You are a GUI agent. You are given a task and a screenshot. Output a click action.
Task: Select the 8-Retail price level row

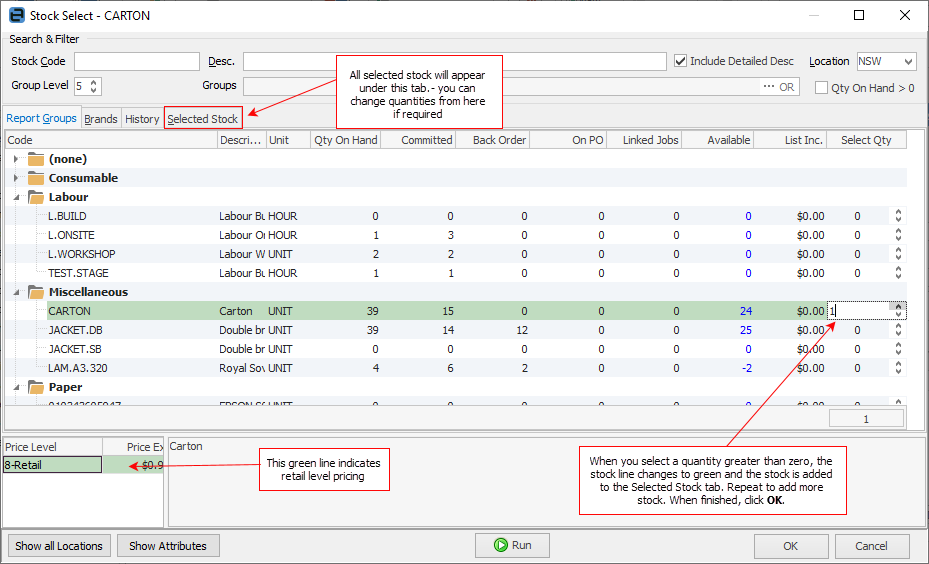(52, 464)
